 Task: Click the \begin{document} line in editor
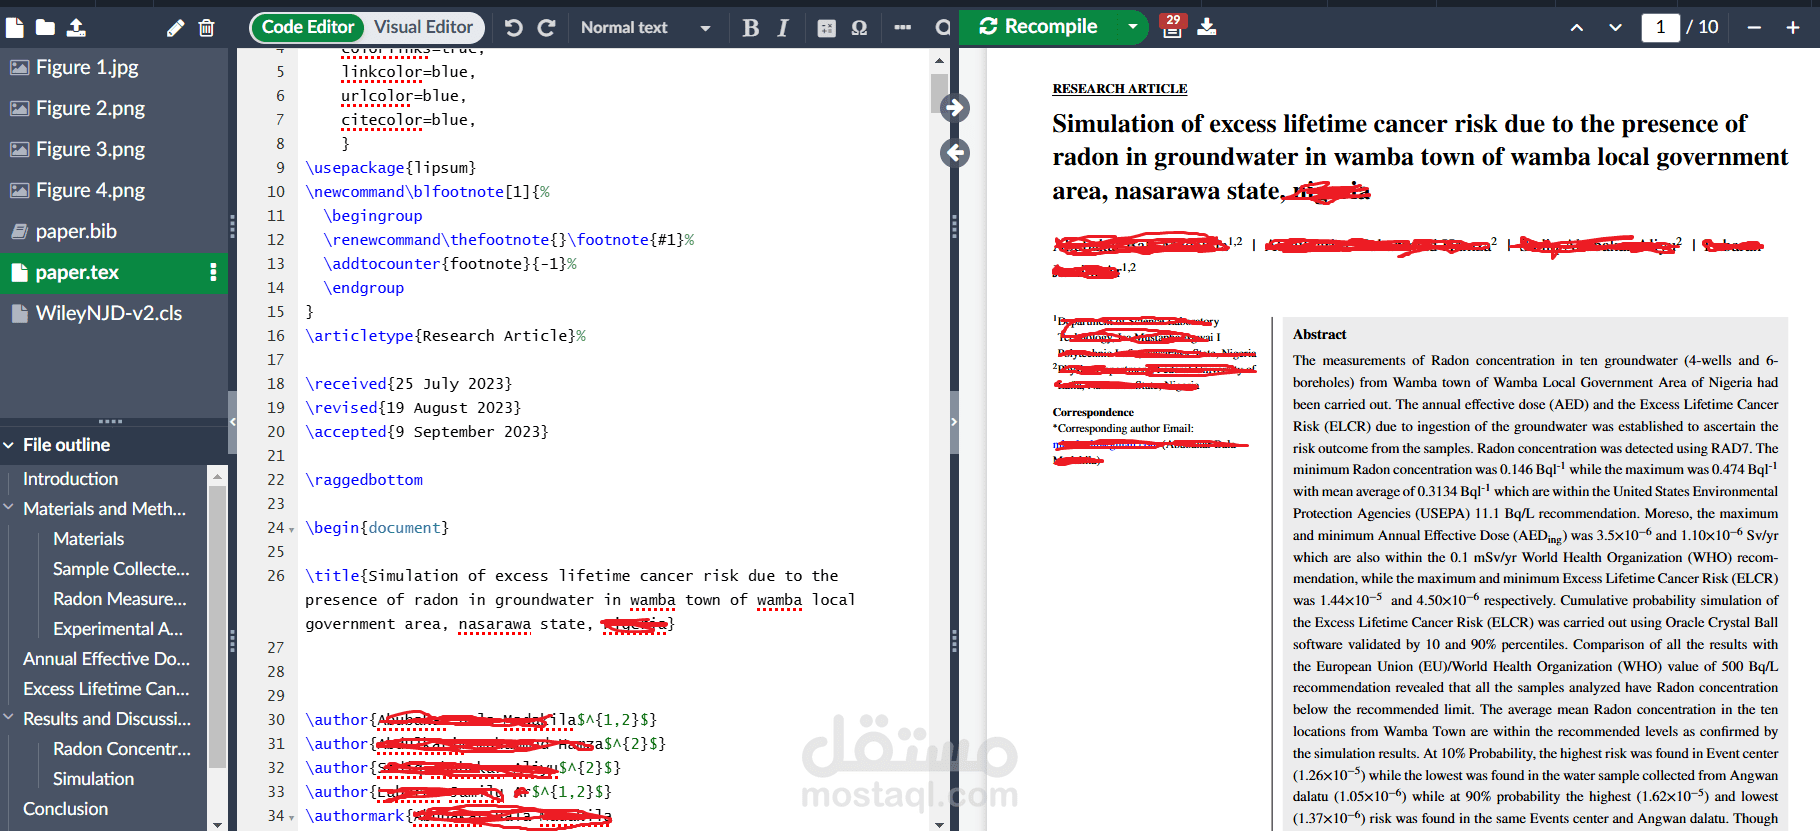pyautogui.click(x=377, y=528)
